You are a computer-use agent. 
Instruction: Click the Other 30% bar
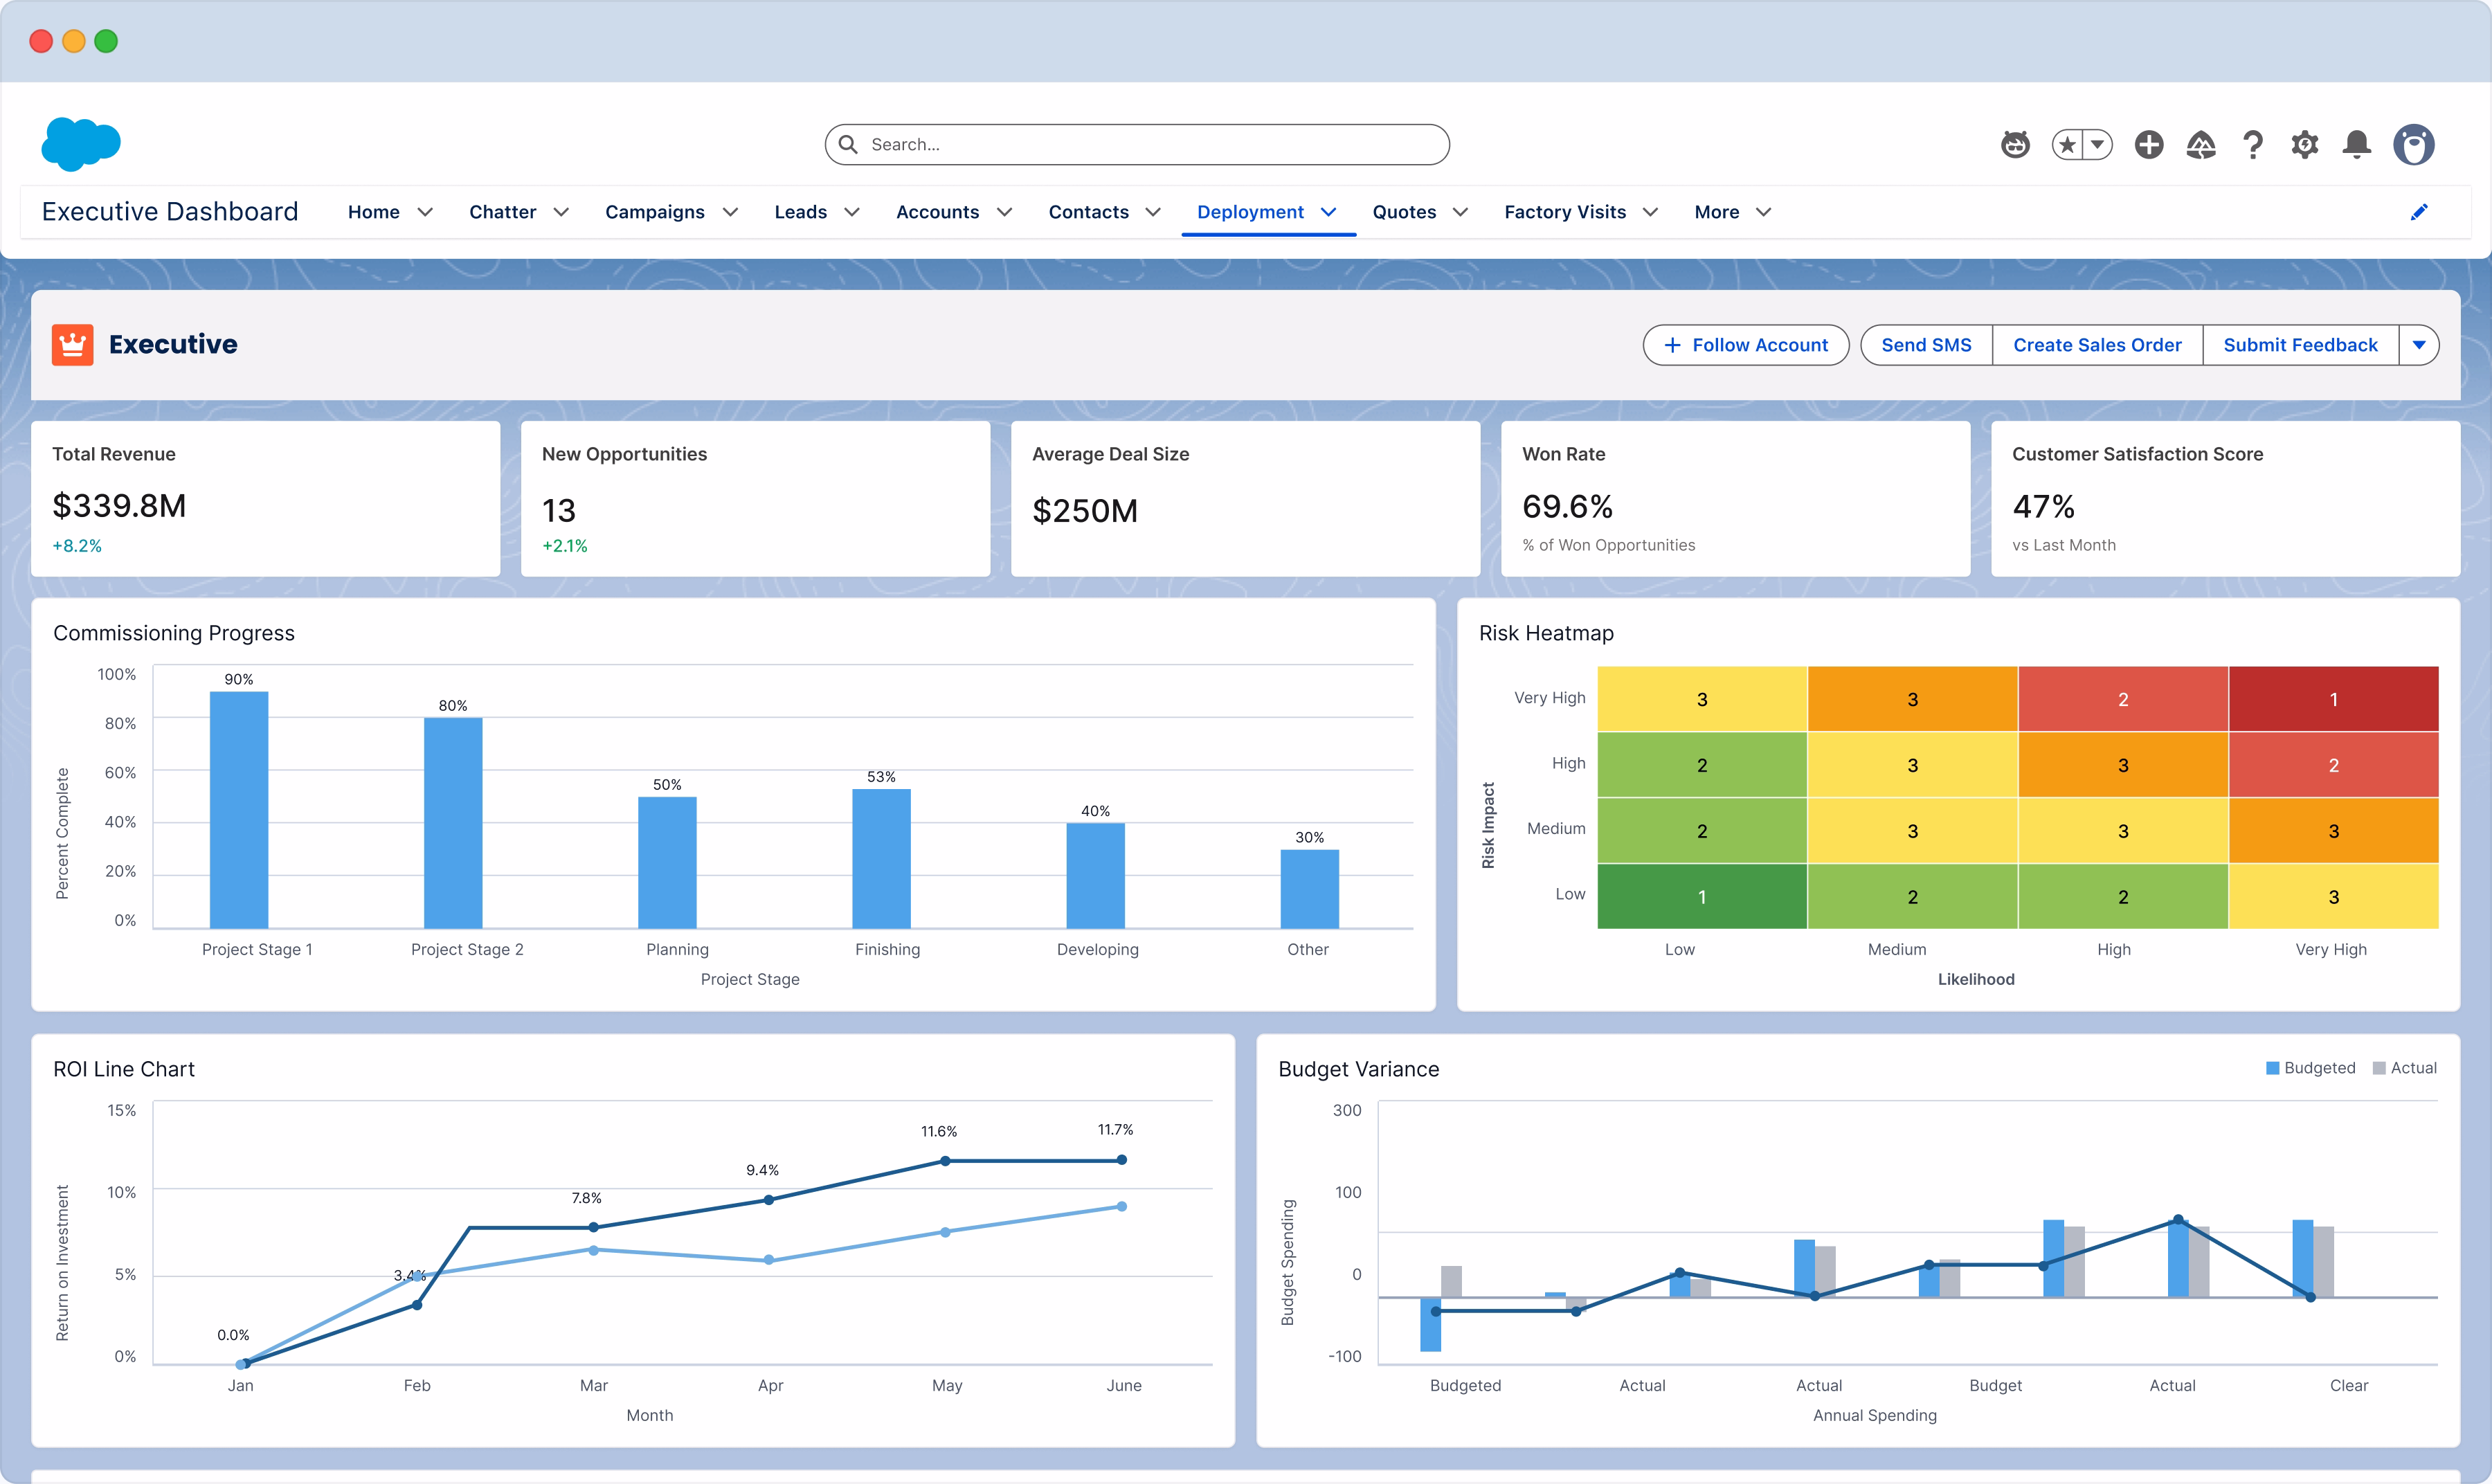click(1309, 889)
